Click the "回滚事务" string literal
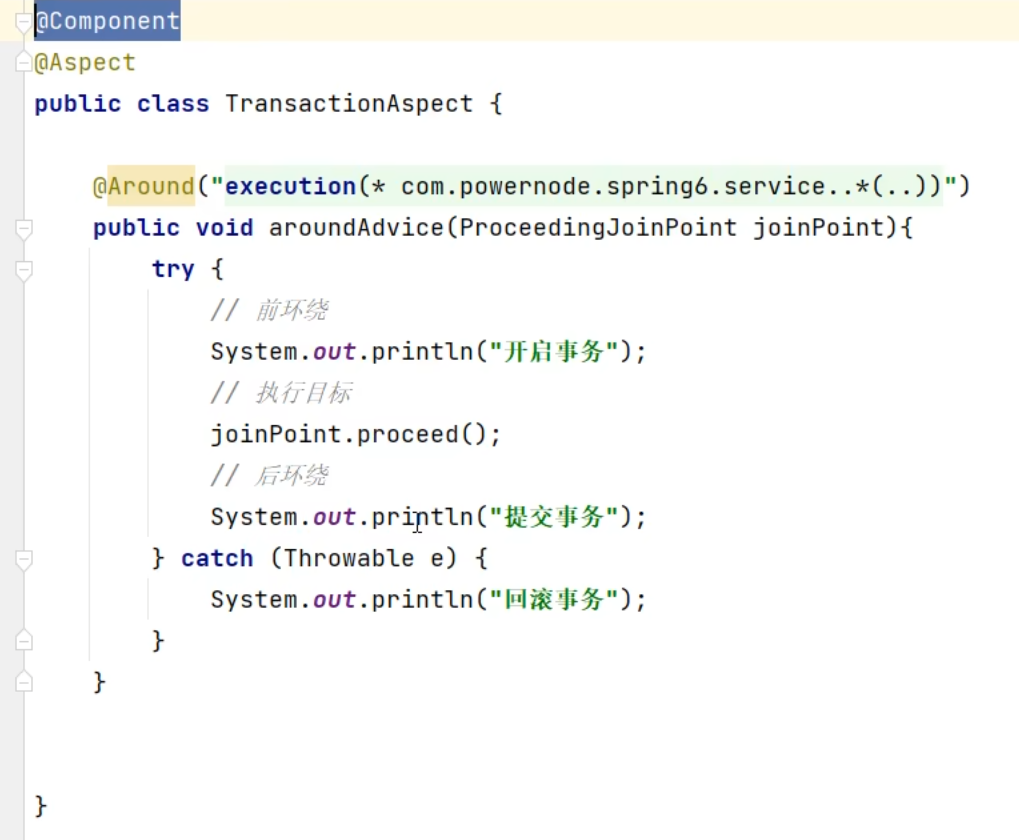This screenshot has height=840, width=1019. click(x=553, y=600)
